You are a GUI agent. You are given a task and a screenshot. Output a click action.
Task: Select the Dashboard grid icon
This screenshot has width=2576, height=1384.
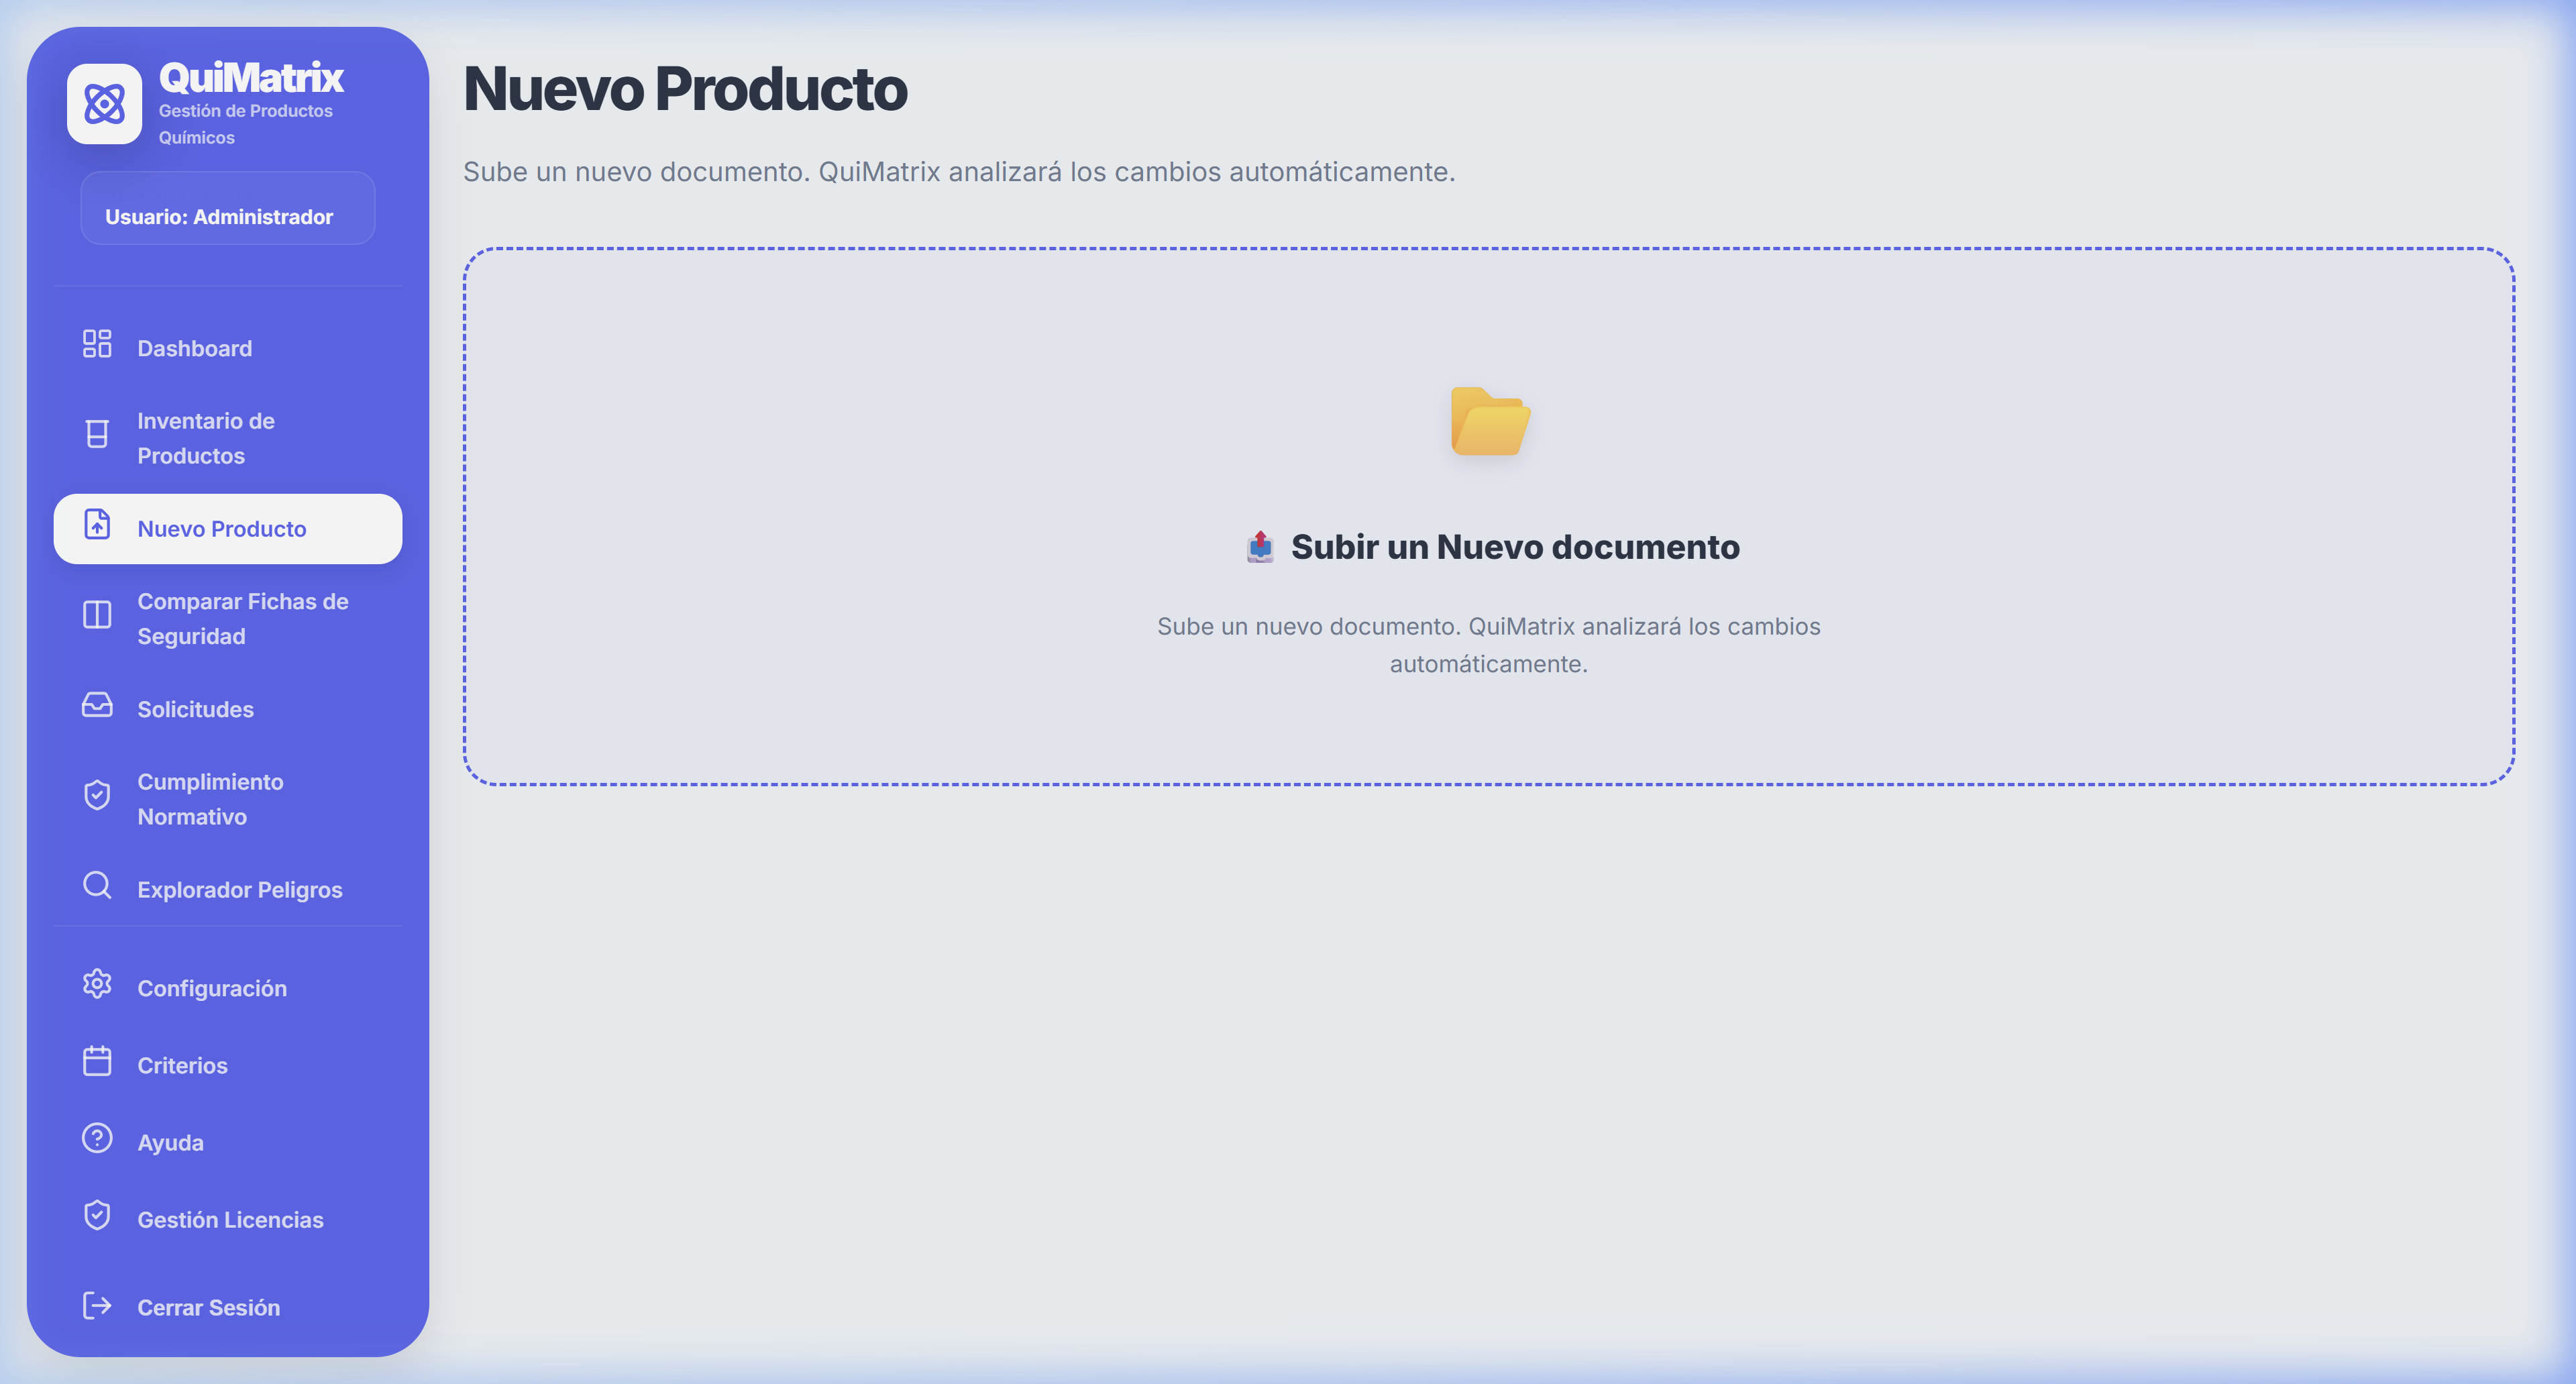point(97,344)
